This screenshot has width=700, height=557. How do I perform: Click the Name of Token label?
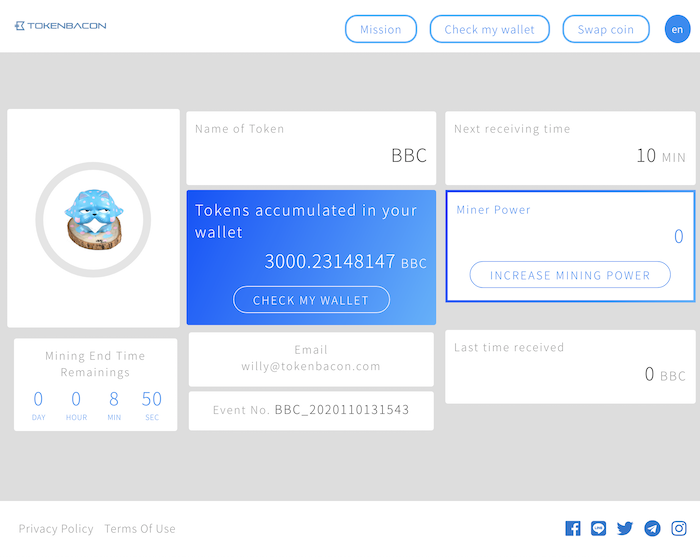[239, 129]
